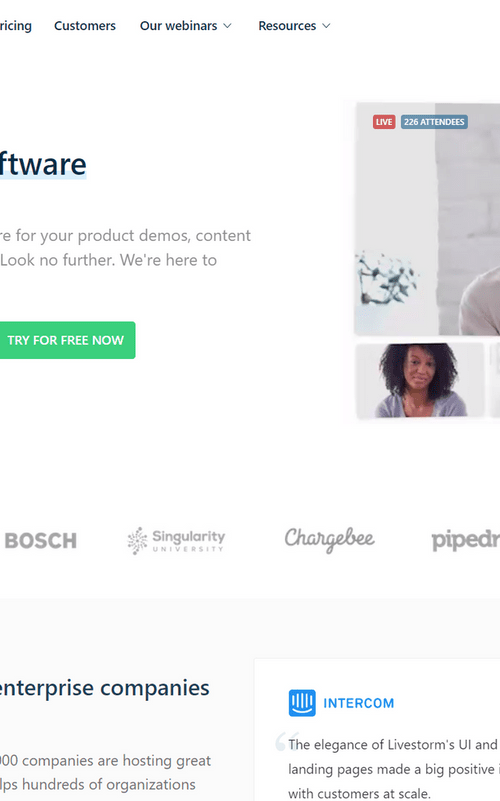Click the main live webinar video
Screen dimensions: 500x801
tap(427, 219)
